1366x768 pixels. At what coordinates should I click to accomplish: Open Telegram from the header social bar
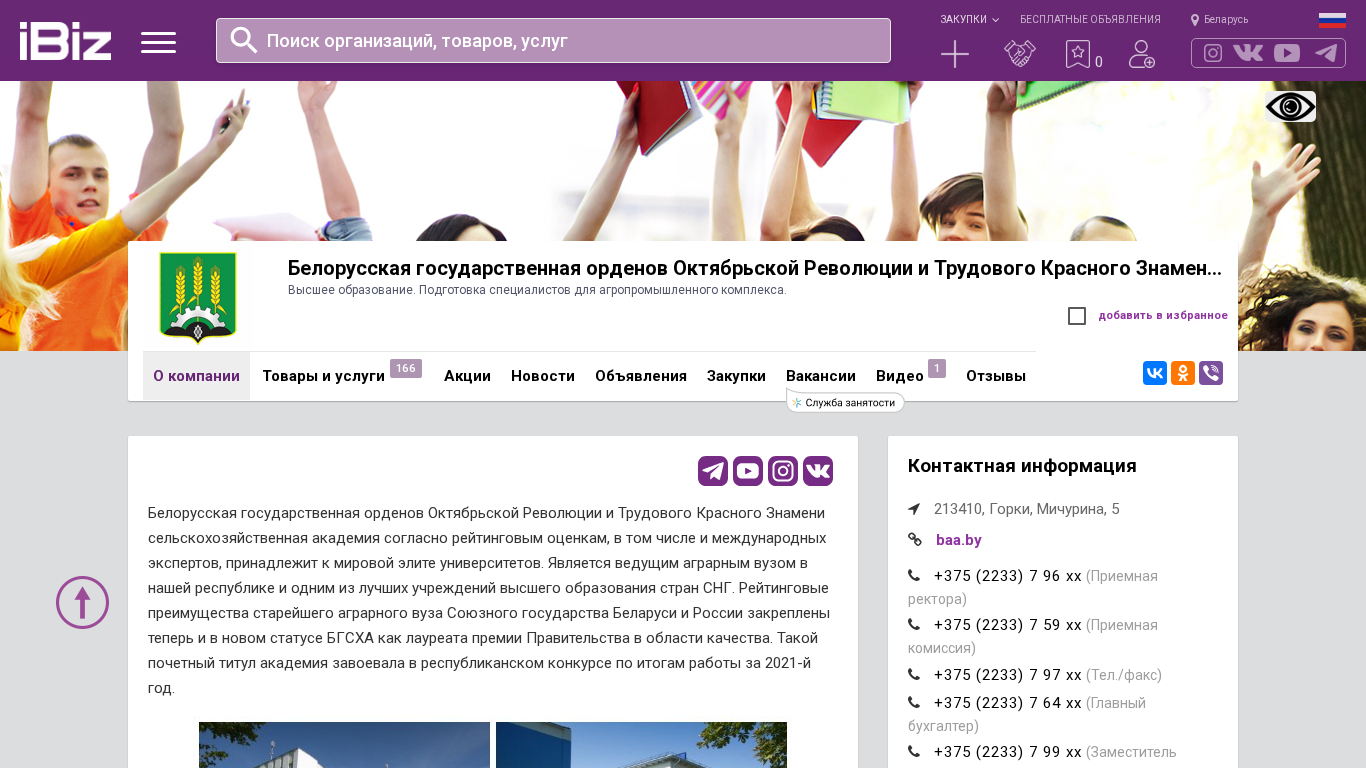pyautogui.click(x=1326, y=53)
